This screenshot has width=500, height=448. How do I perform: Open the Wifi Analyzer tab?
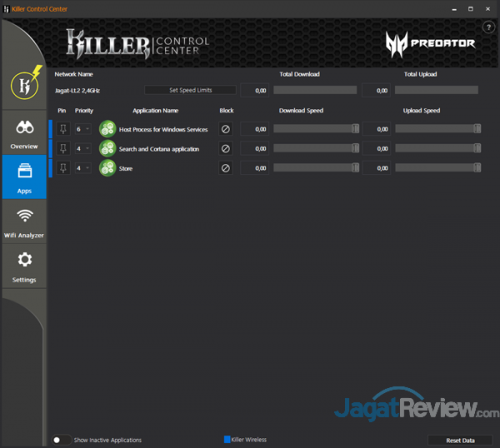(24, 222)
